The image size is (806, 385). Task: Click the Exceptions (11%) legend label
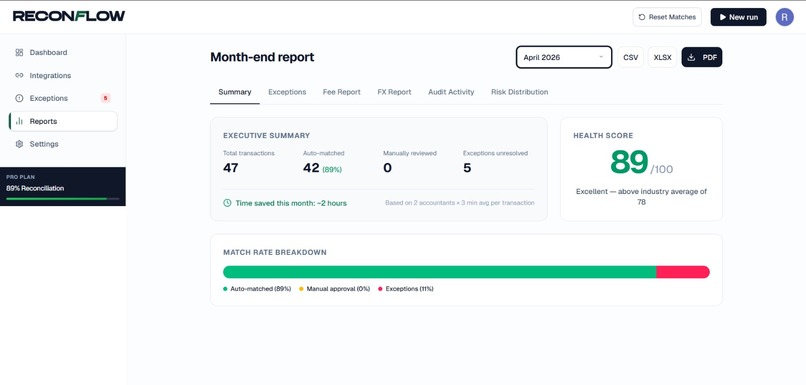point(409,289)
